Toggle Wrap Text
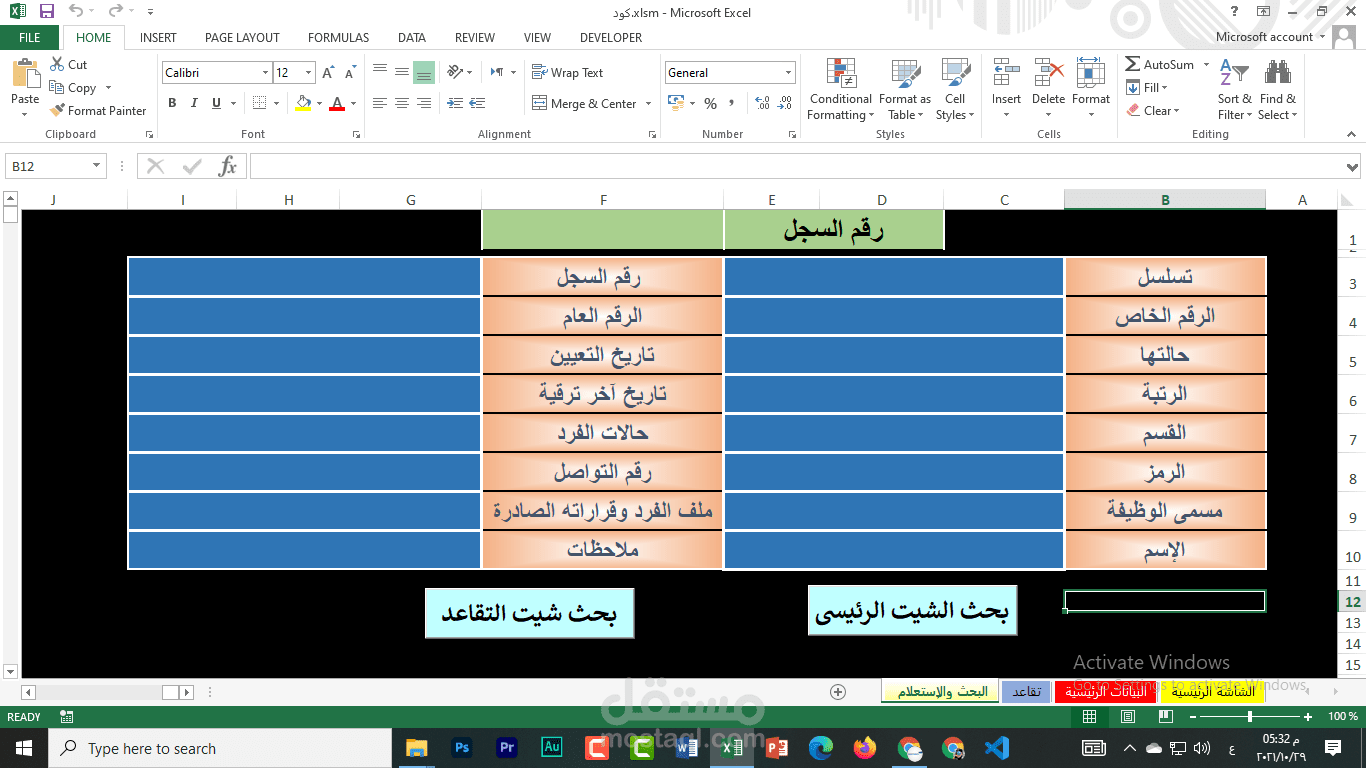This screenshot has height=768, width=1366. click(x=567, y=73)
